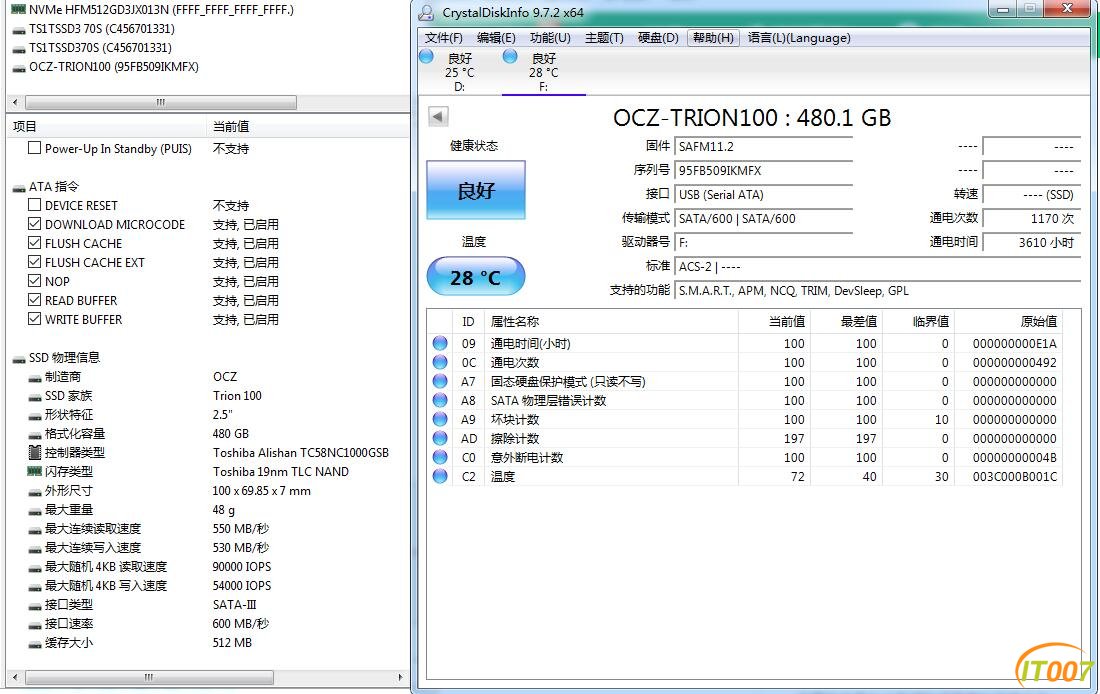Open the 文件(F) menu

pos(443,38)
